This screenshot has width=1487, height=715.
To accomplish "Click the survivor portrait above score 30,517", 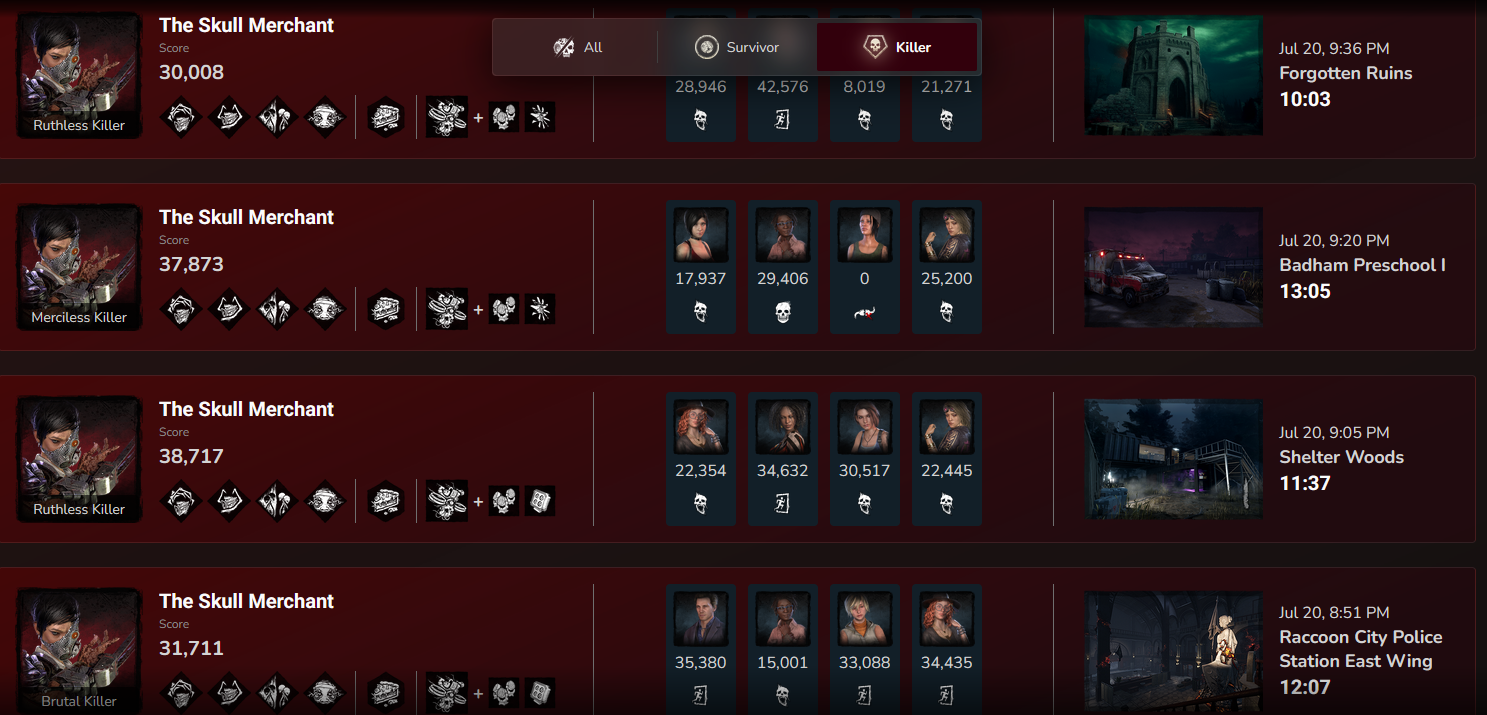I will point(865,428).
